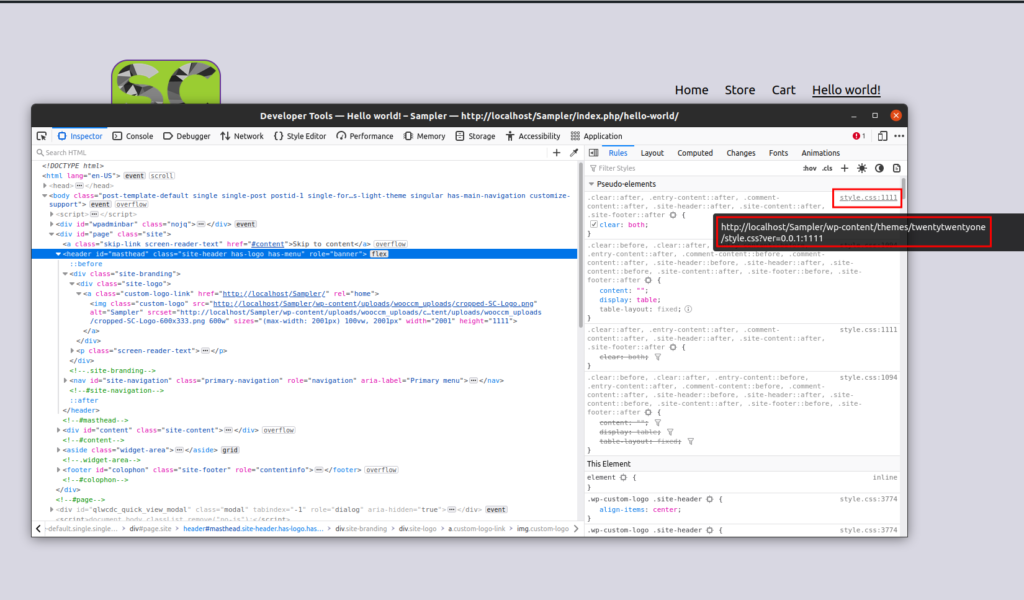Pick a page color with the eyedropper

[x=574, y=153]
